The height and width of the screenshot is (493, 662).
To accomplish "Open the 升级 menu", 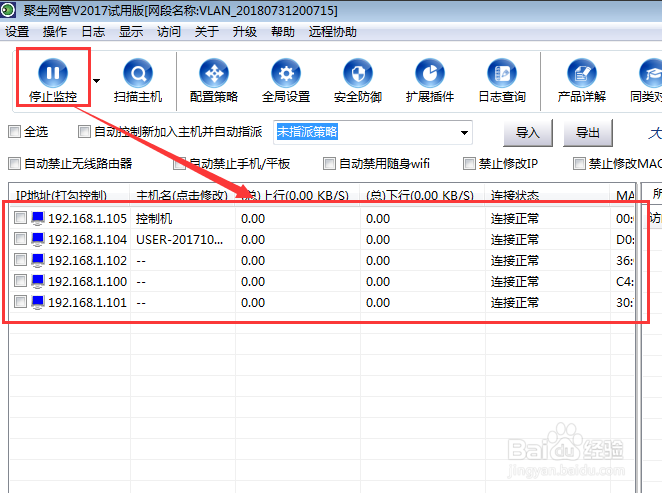I will (x=245, y=32).
